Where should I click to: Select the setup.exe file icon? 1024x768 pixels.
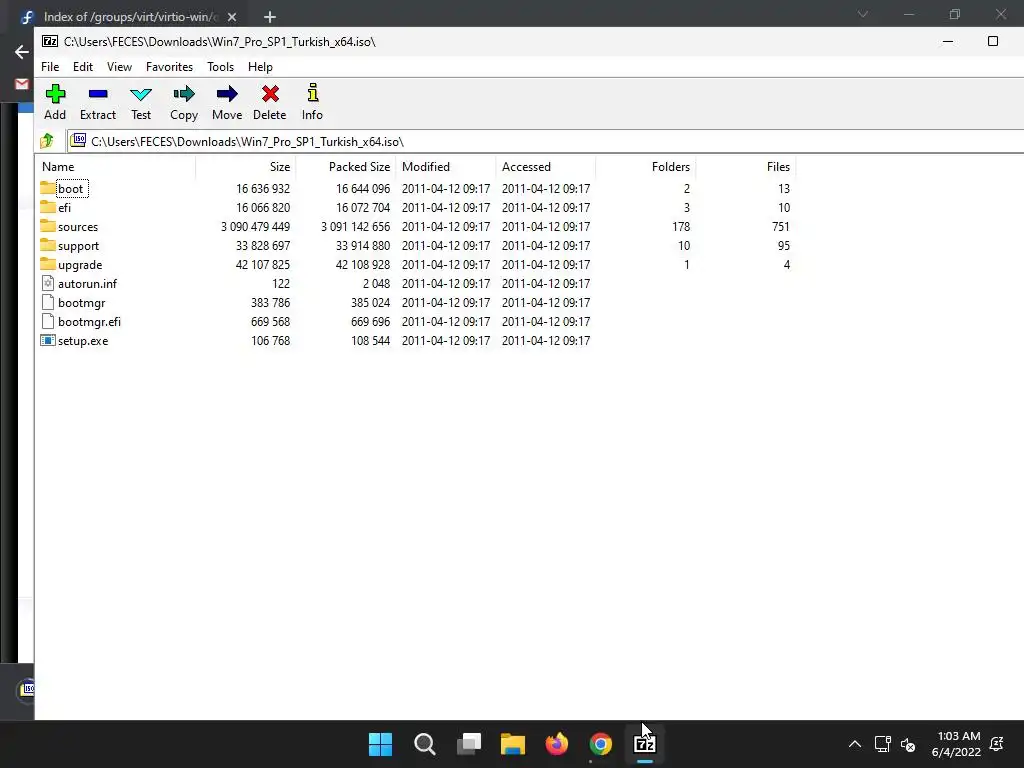tap(48, 340)
